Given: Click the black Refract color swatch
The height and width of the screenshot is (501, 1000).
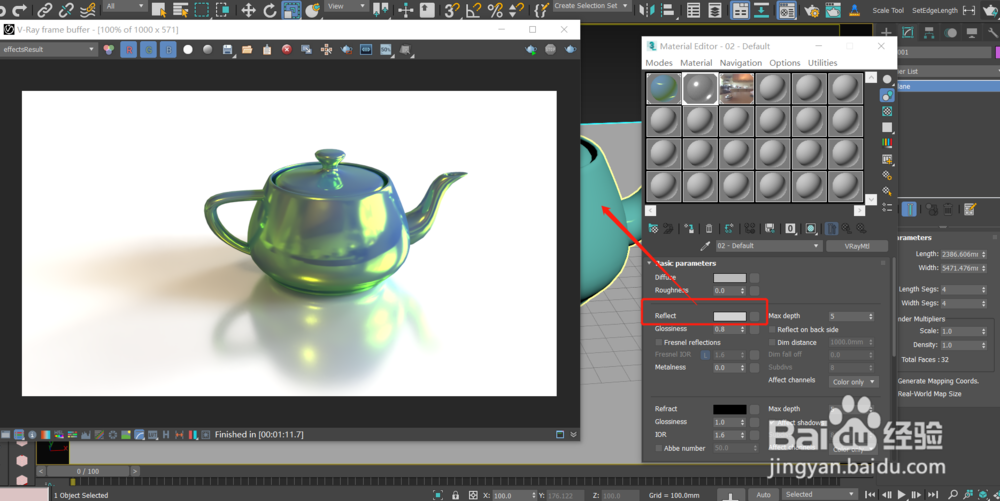Looking at the screenshot, I should click(x=730, y=409).
